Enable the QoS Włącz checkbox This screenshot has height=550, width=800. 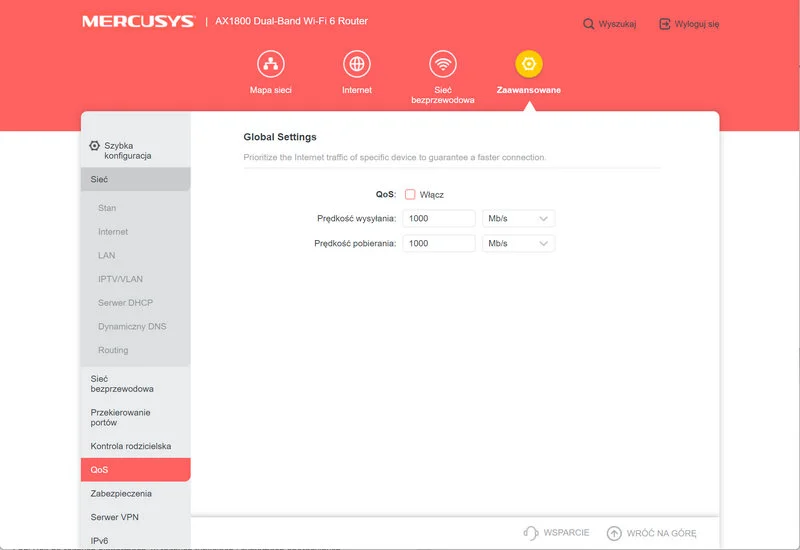coord(410,195)
